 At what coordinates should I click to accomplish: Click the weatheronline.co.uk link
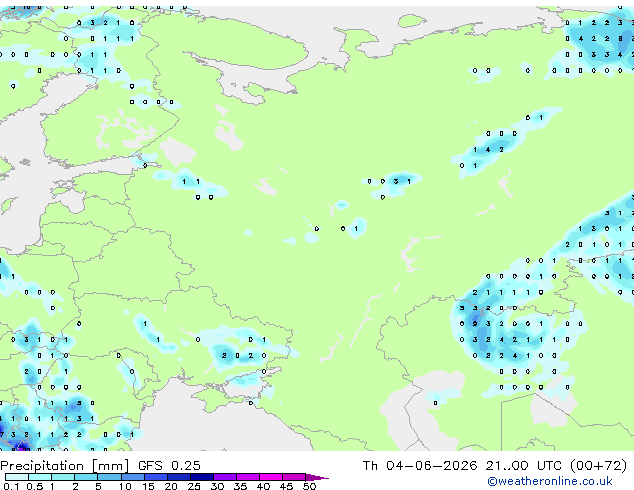pyautogui.click(x=549, y=481)
